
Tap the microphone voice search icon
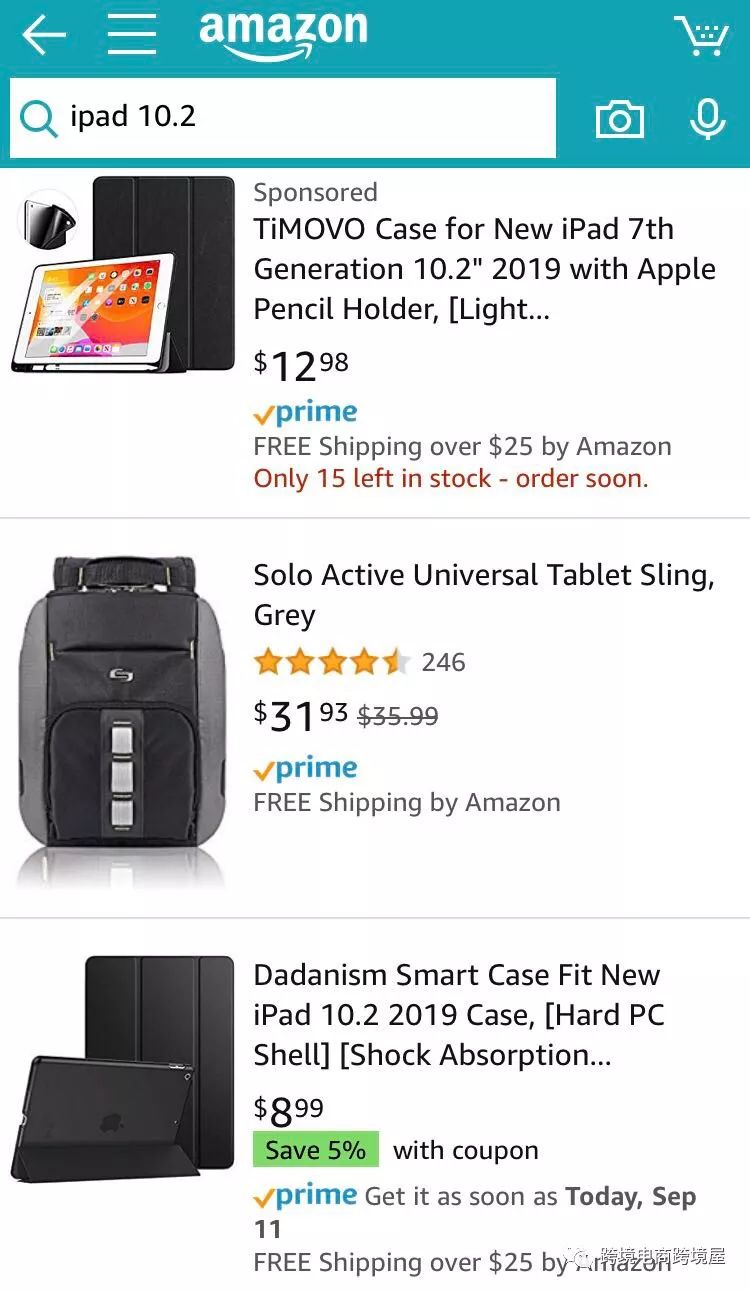click(707, 120)
